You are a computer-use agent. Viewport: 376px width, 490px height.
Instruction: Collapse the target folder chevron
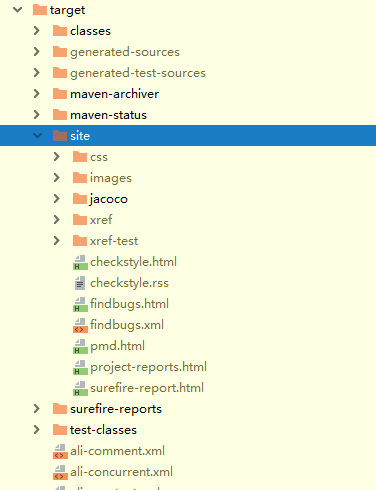(17, 10)
